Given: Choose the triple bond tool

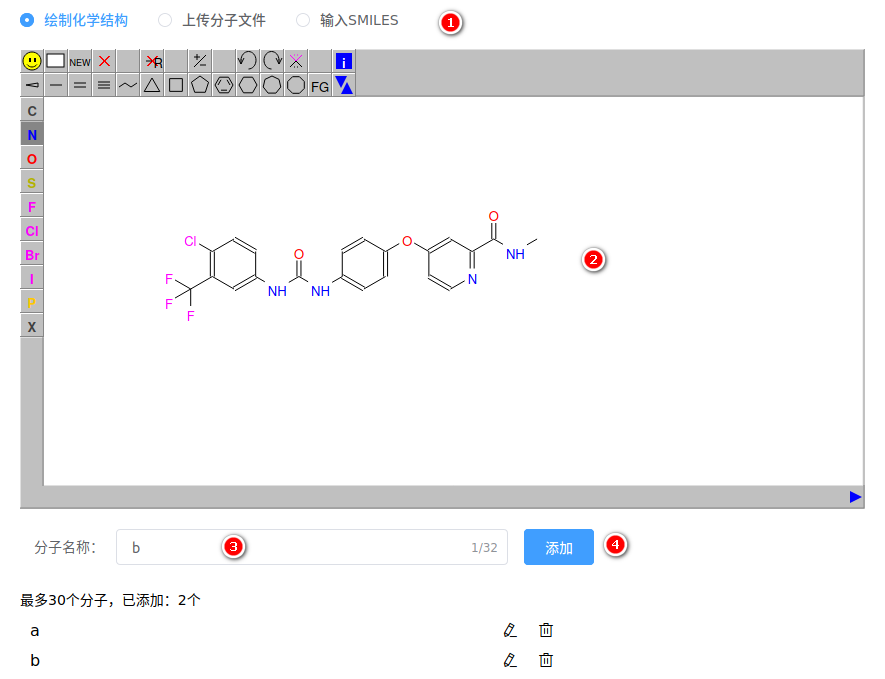Looking at the screenshot, I should [104, 86].
